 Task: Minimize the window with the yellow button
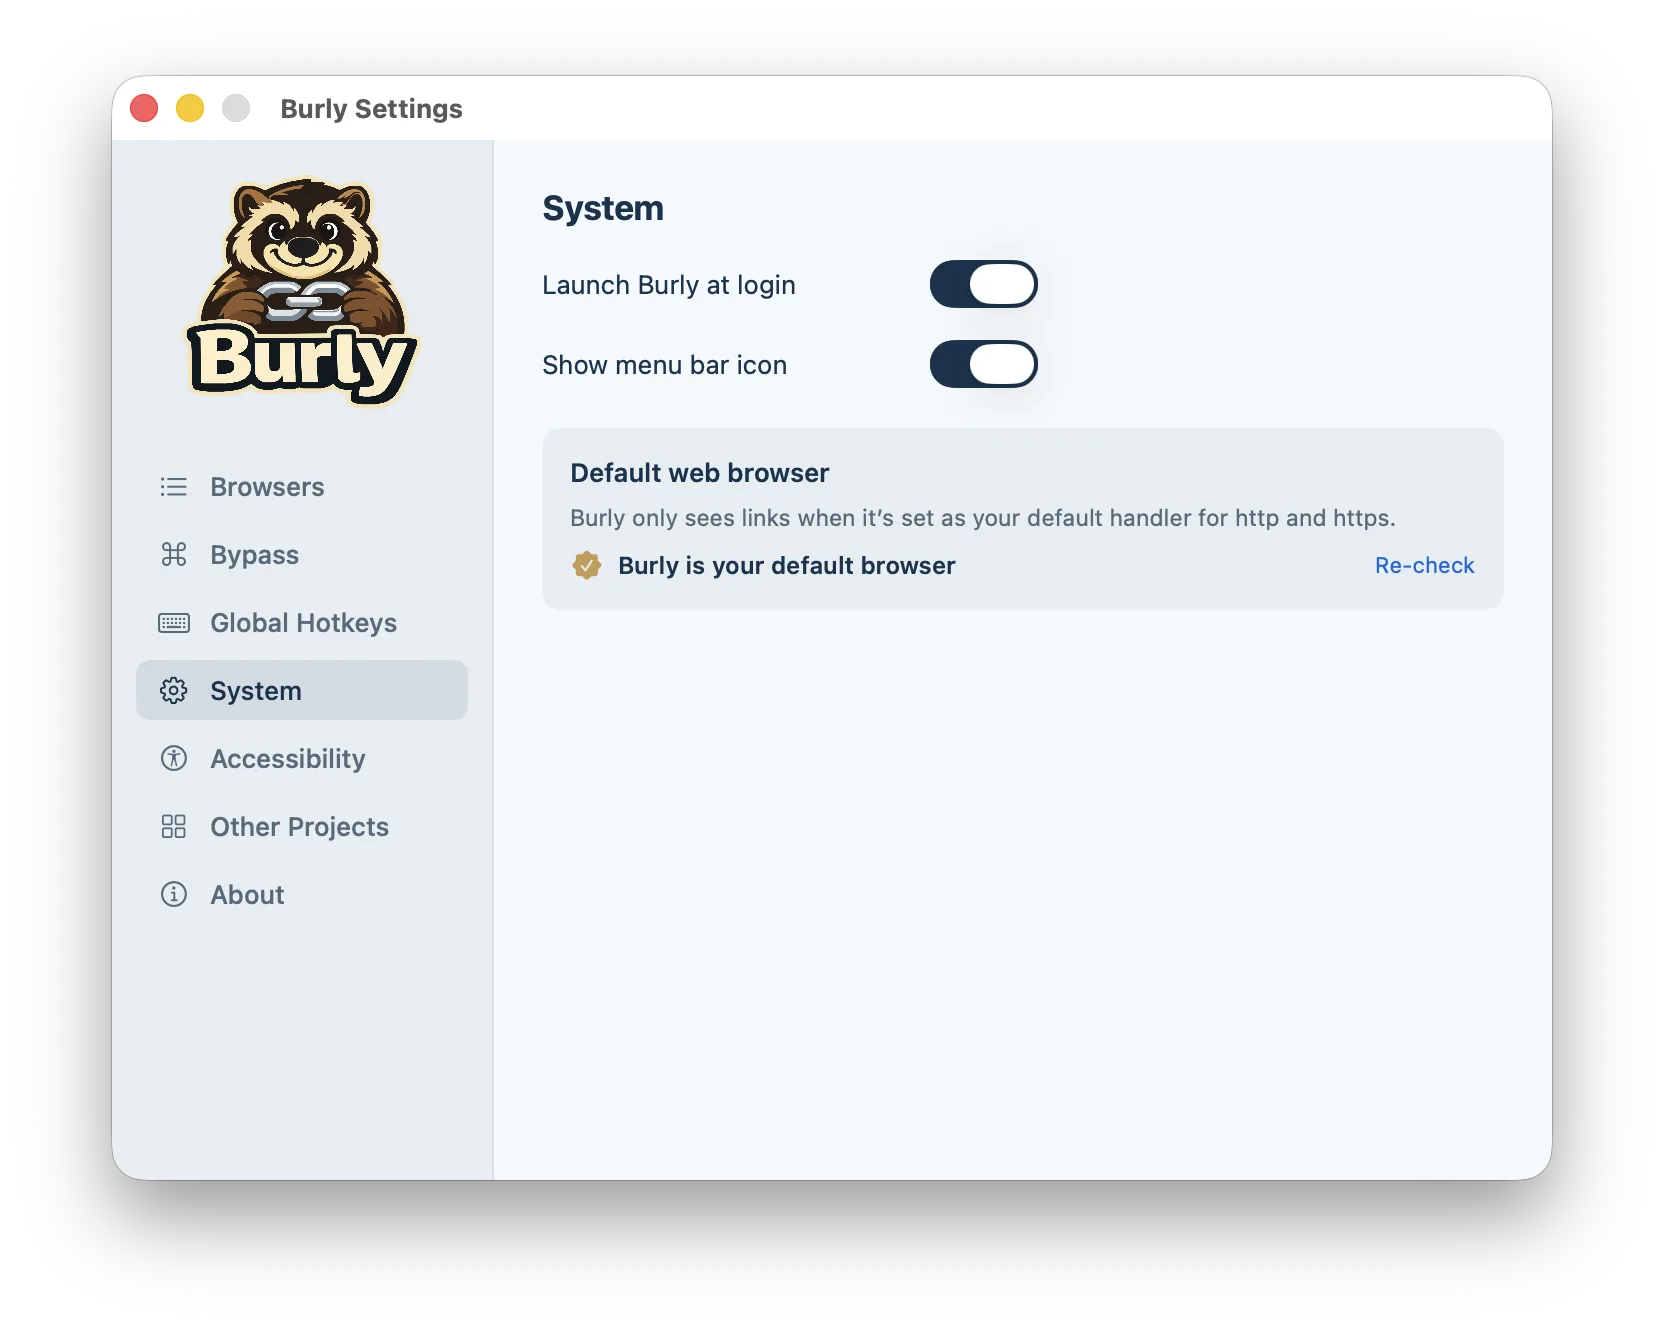[x=190, y=108]
